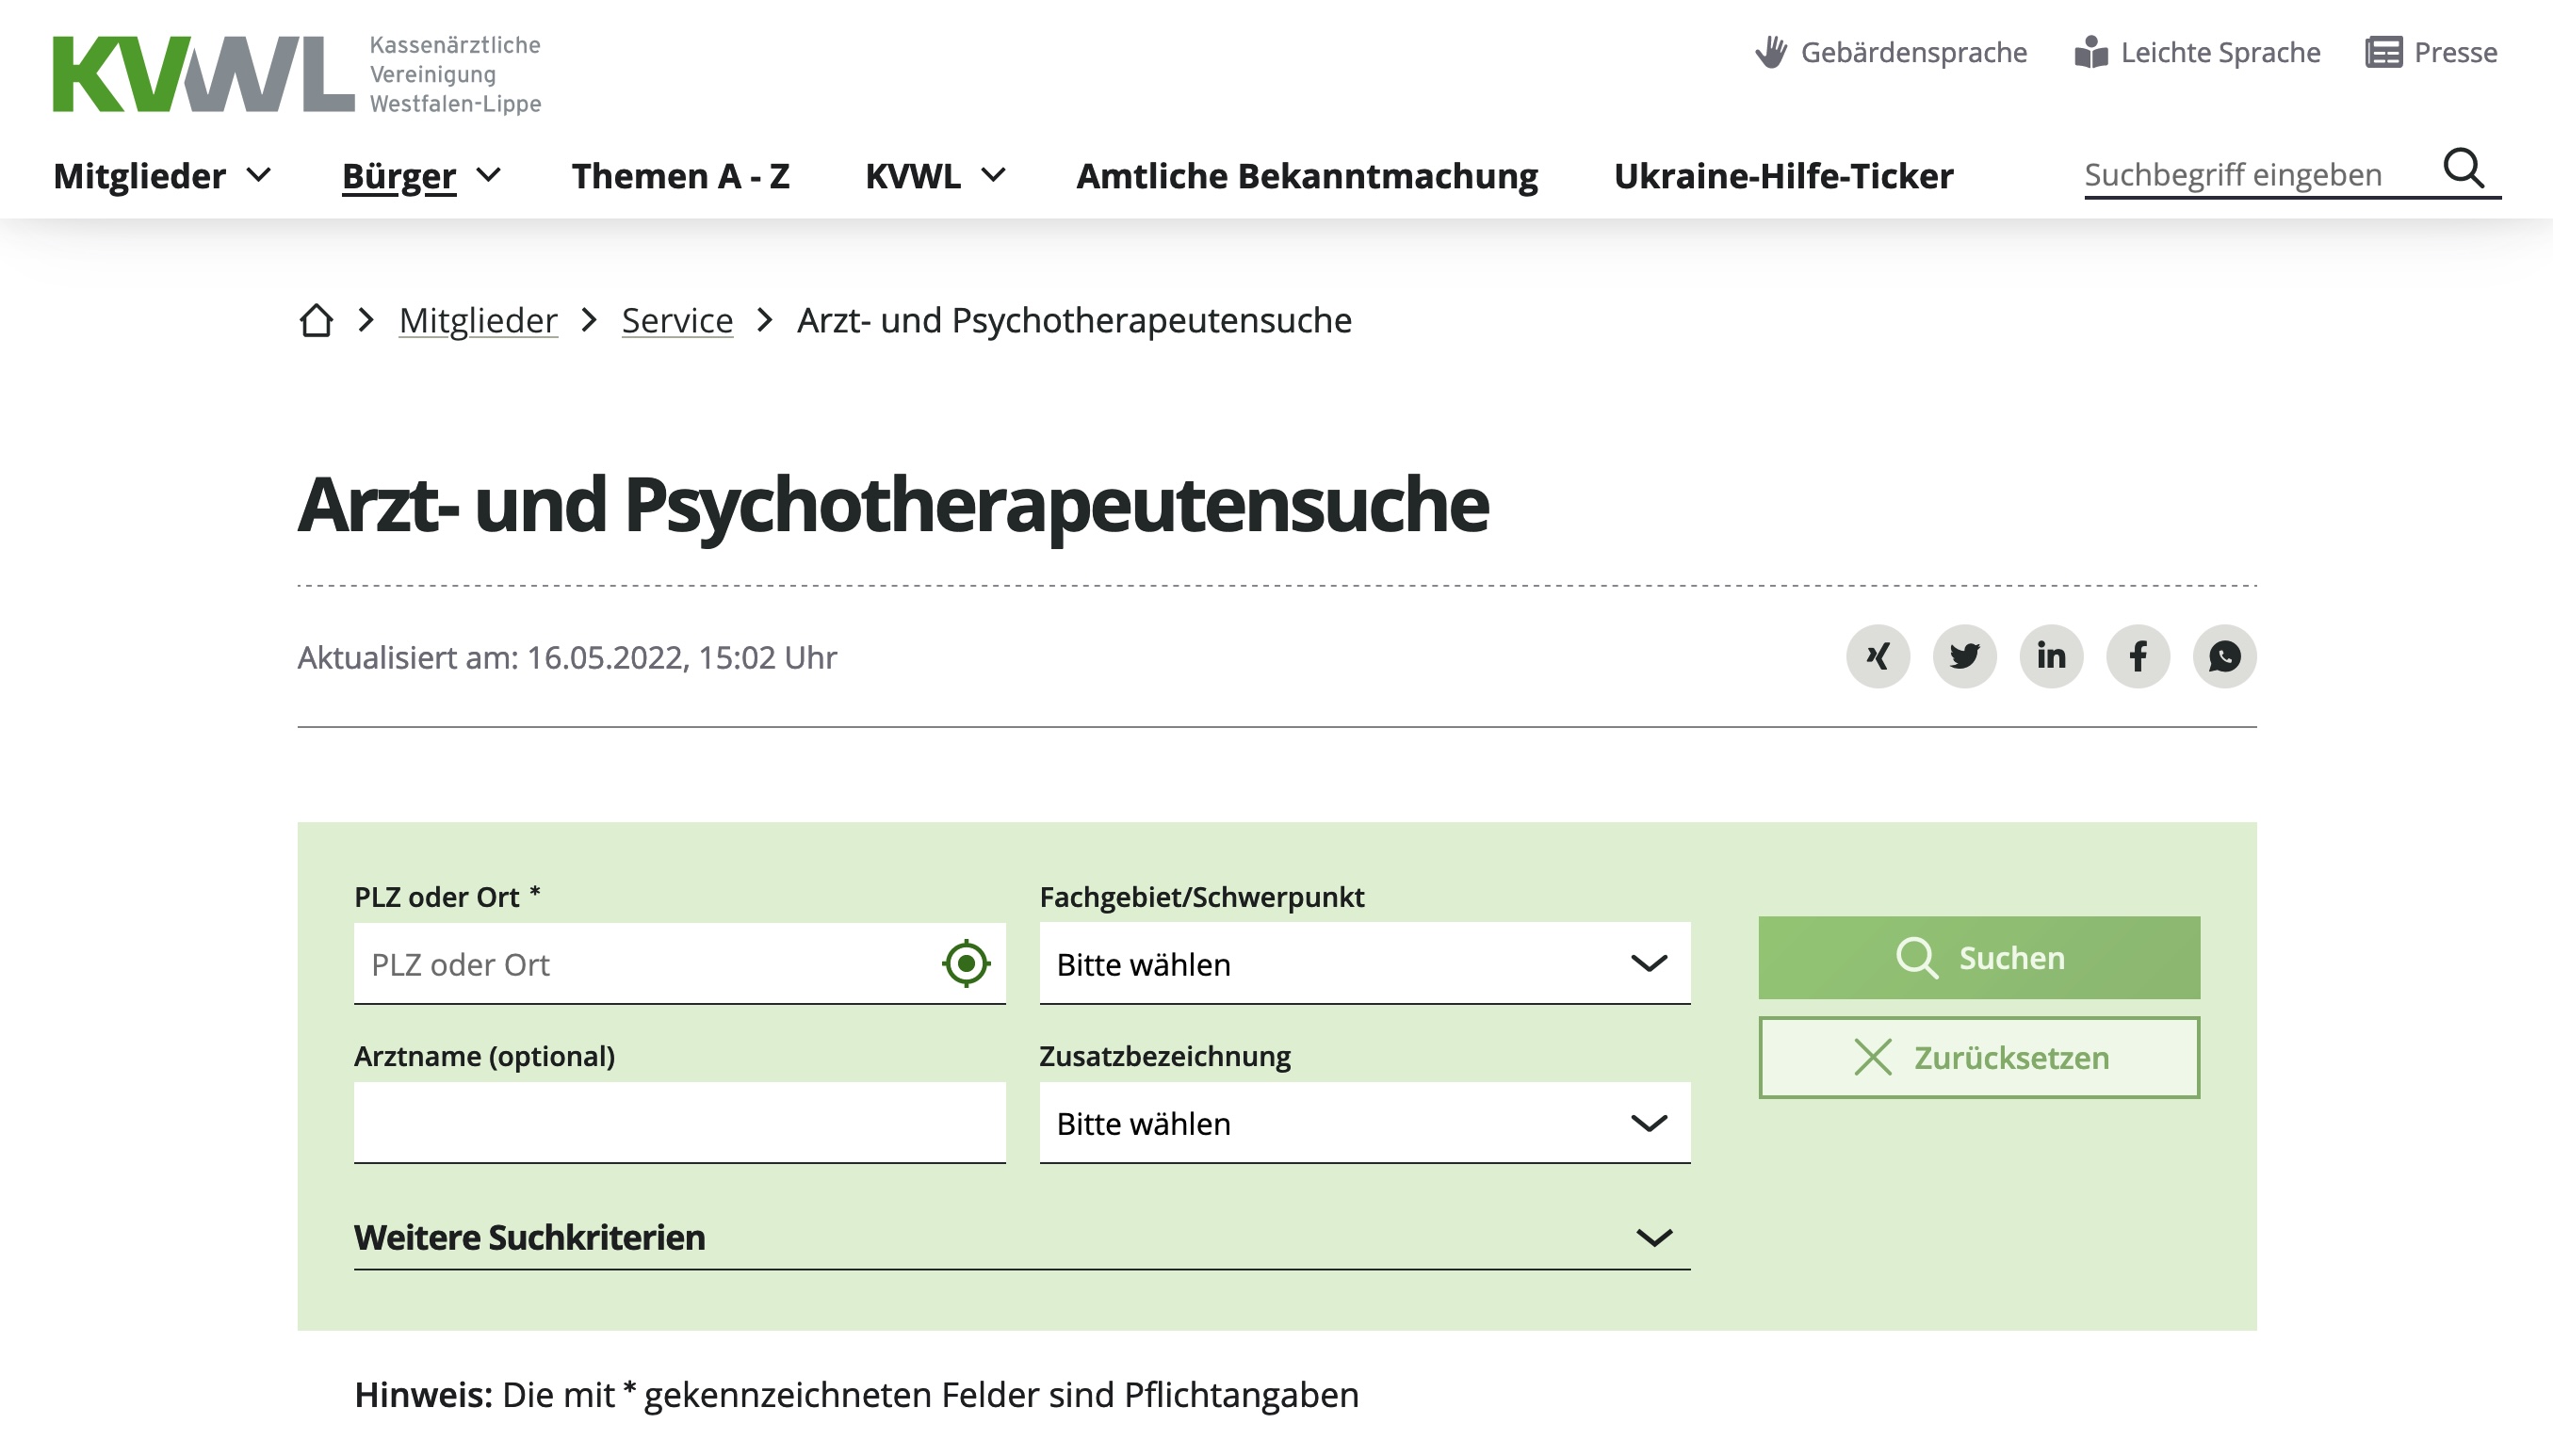The image size is (2553, 1456).
Task: Open the Fachgebiet/Schwerpunkt dropdown
Action: coord(1364,963)
